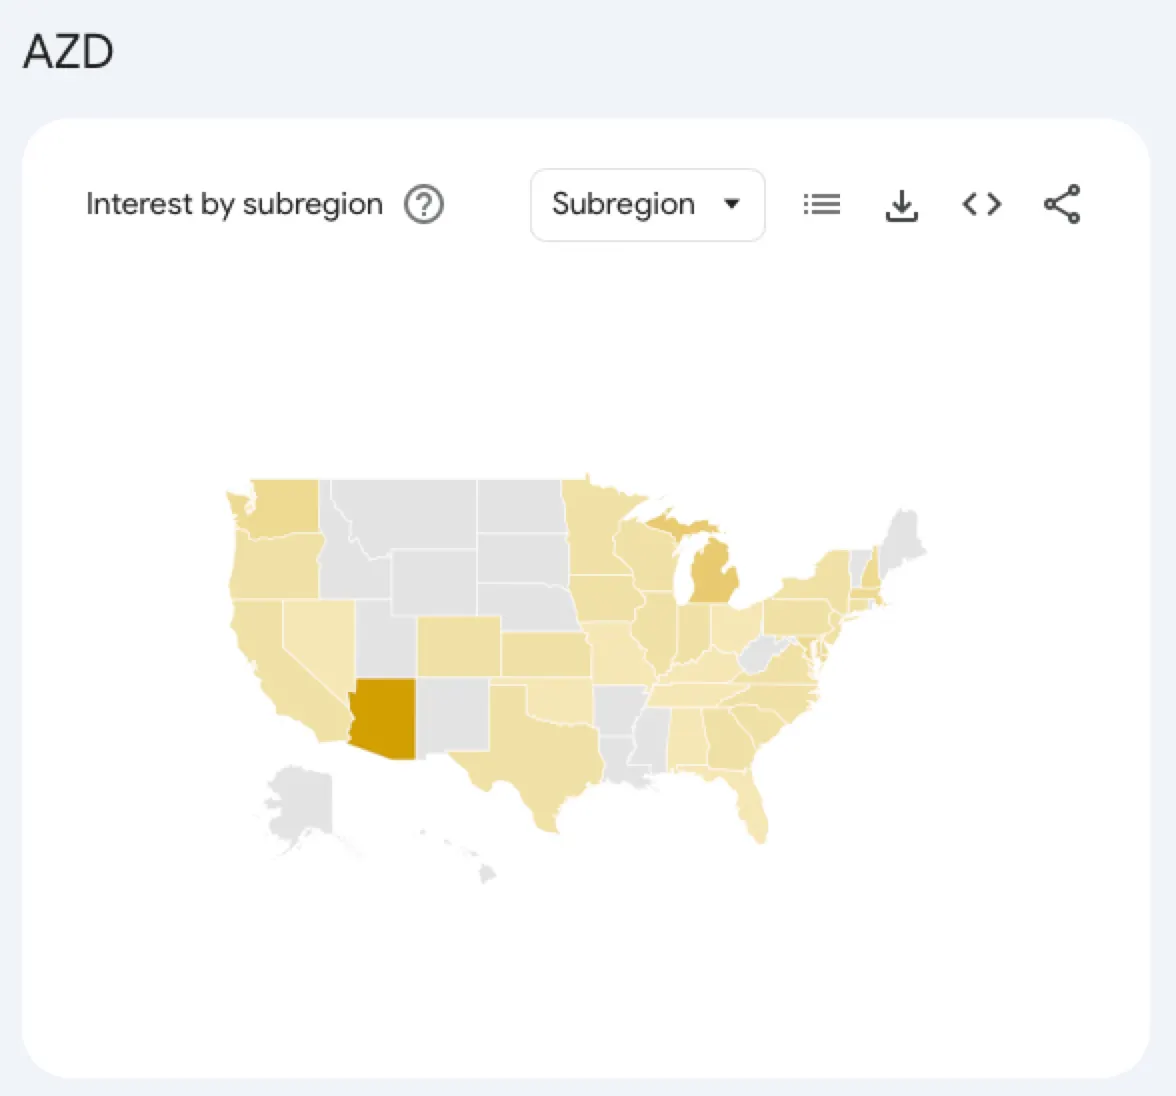Click New Mexico on the map

click(454, 716)
